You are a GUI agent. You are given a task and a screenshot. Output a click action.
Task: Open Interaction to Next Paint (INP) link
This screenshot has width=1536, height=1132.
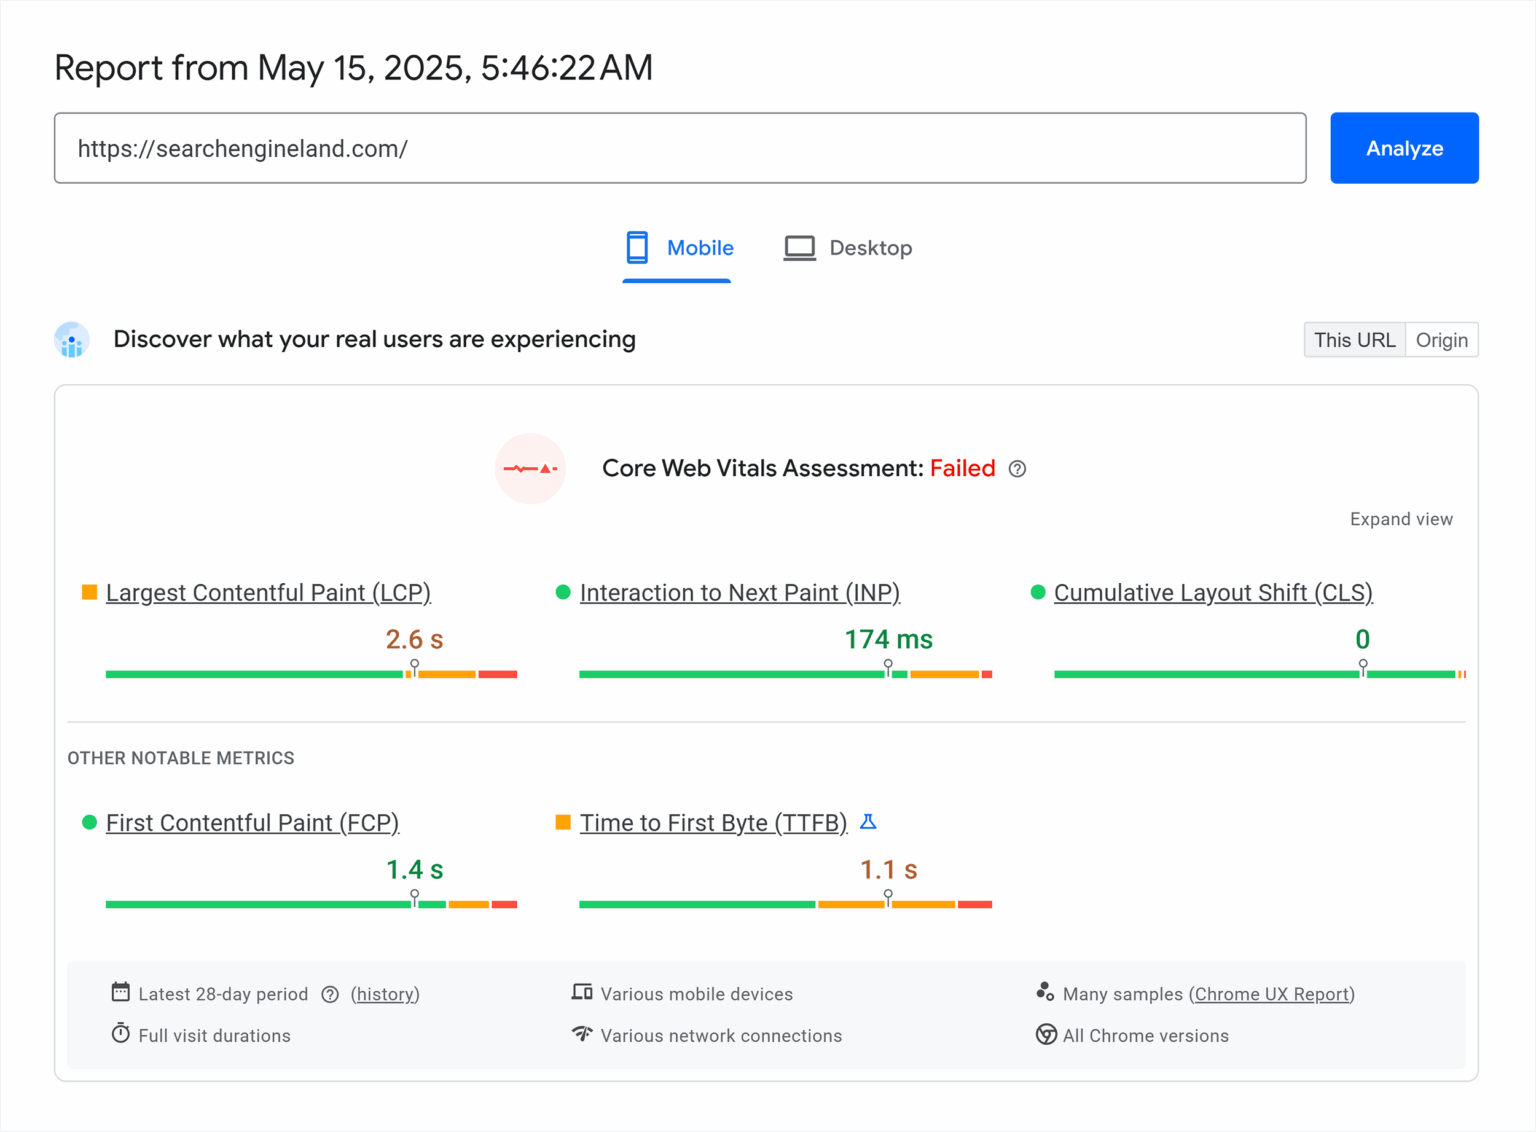tap(740, 593)
